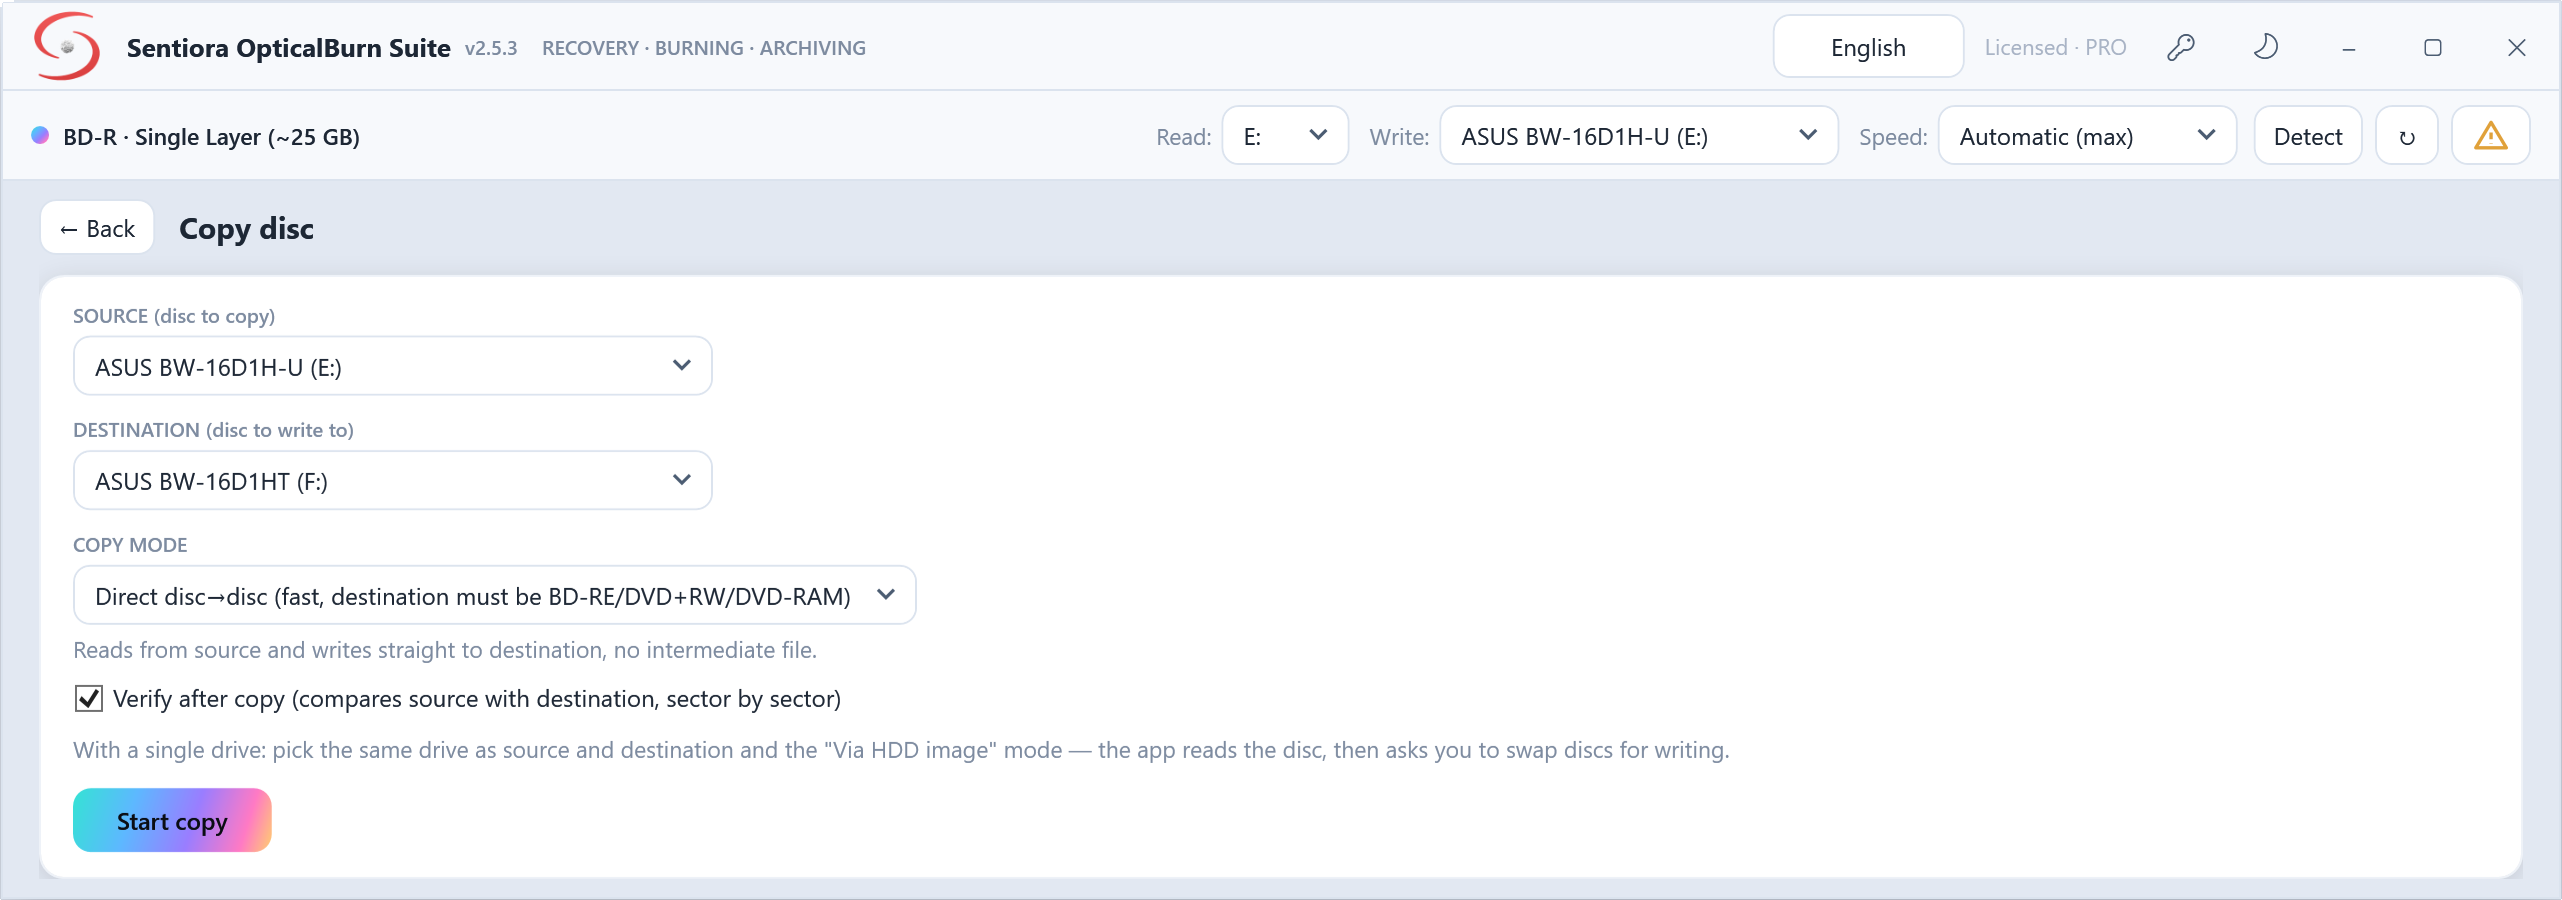Click the DESTINATION (disc to write to) label
The height and width of the screenshot is (900, 2562).
click(213, 430)
